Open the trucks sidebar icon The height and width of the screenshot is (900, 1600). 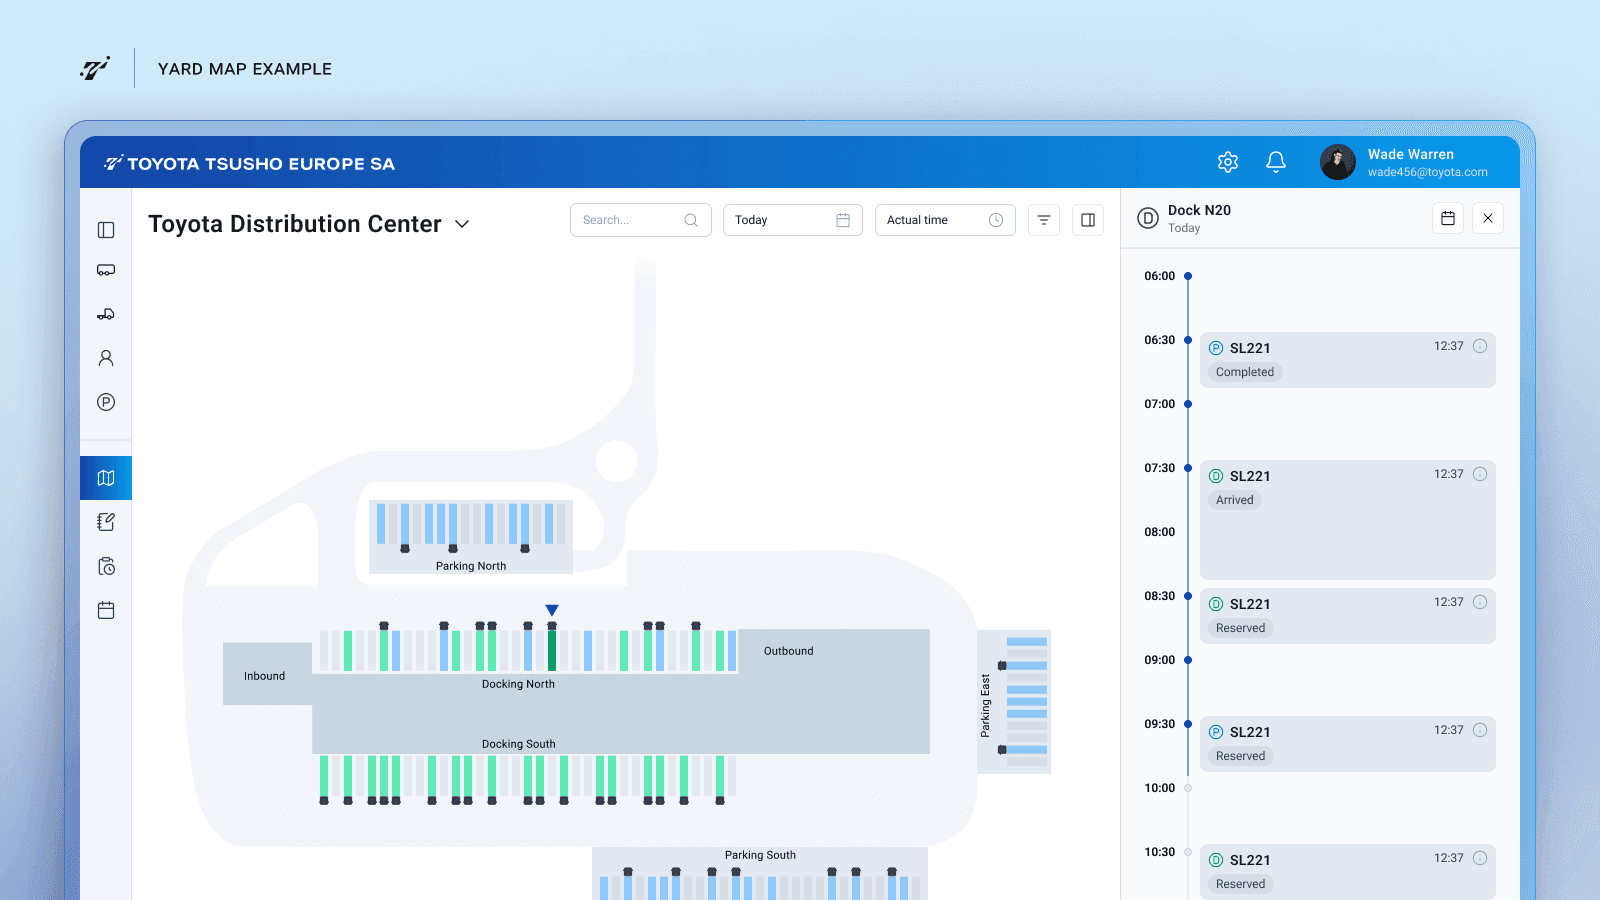tap(106, 314)
